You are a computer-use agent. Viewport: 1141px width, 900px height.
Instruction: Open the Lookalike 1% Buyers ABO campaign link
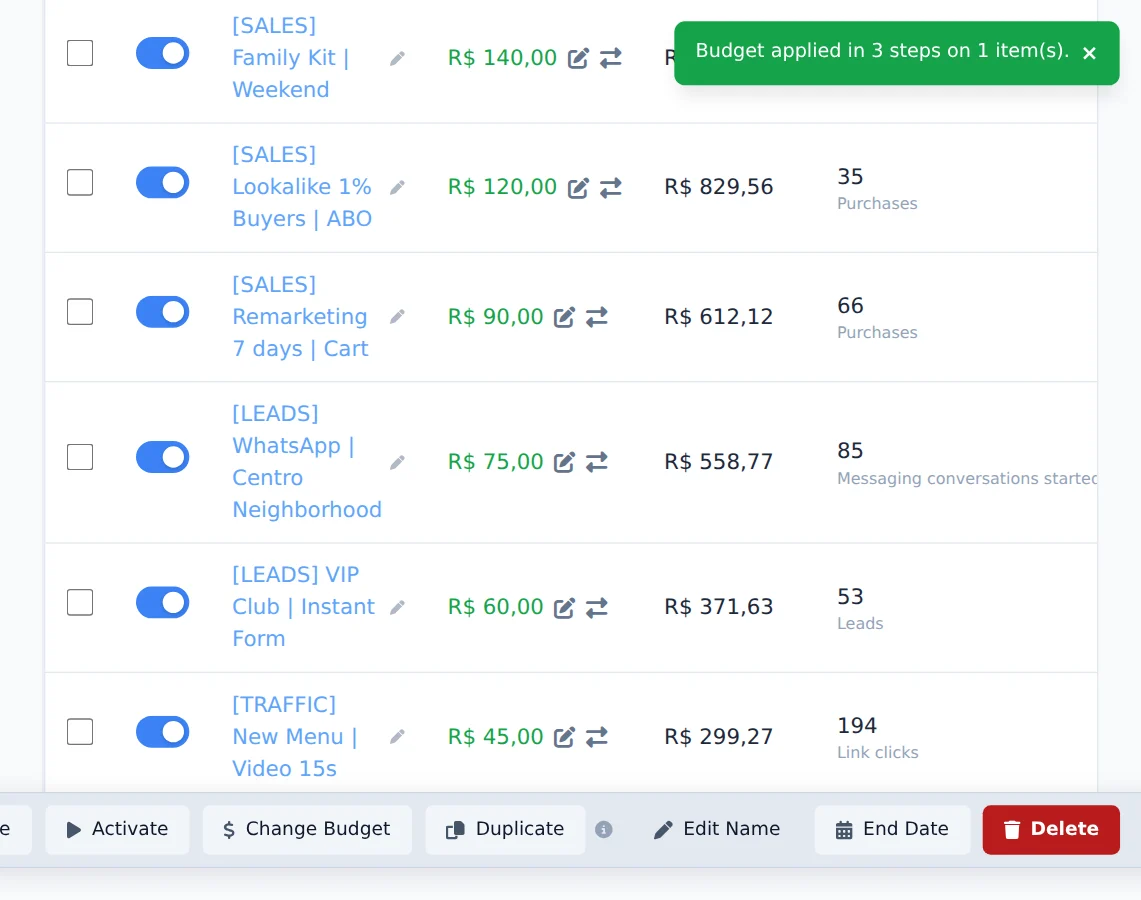click(x=302, y=187)
